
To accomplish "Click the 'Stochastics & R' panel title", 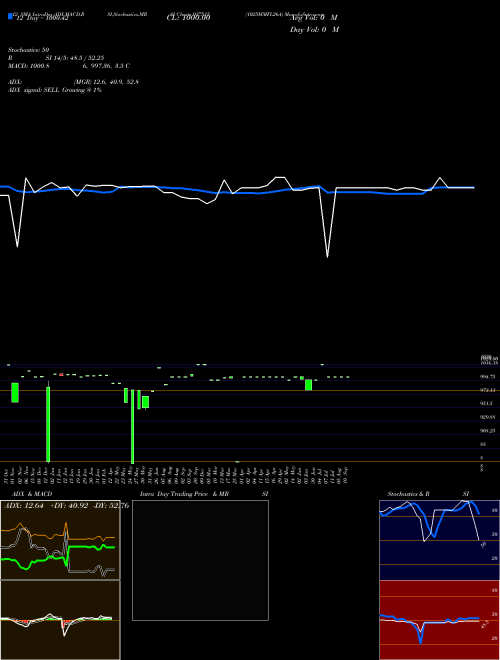I will coord(408,494).
